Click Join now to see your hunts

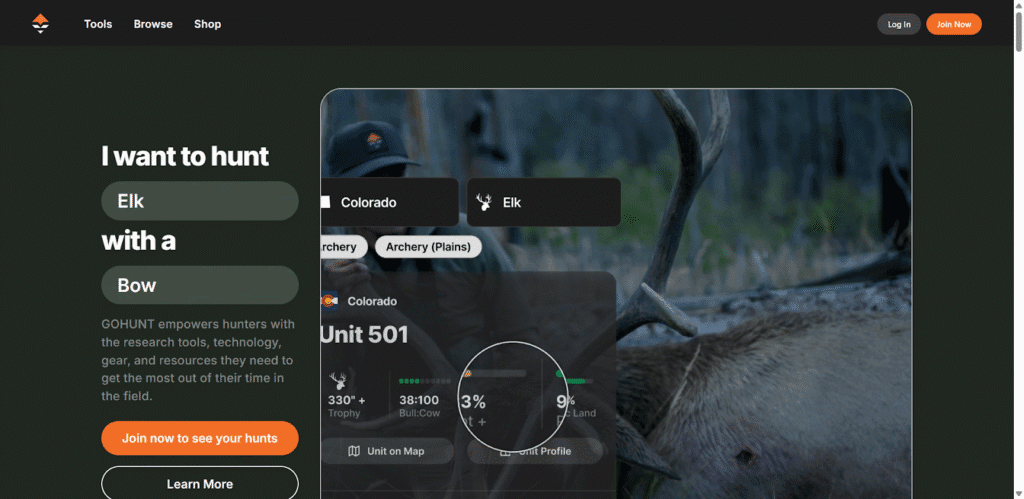[x=200, y=438]
